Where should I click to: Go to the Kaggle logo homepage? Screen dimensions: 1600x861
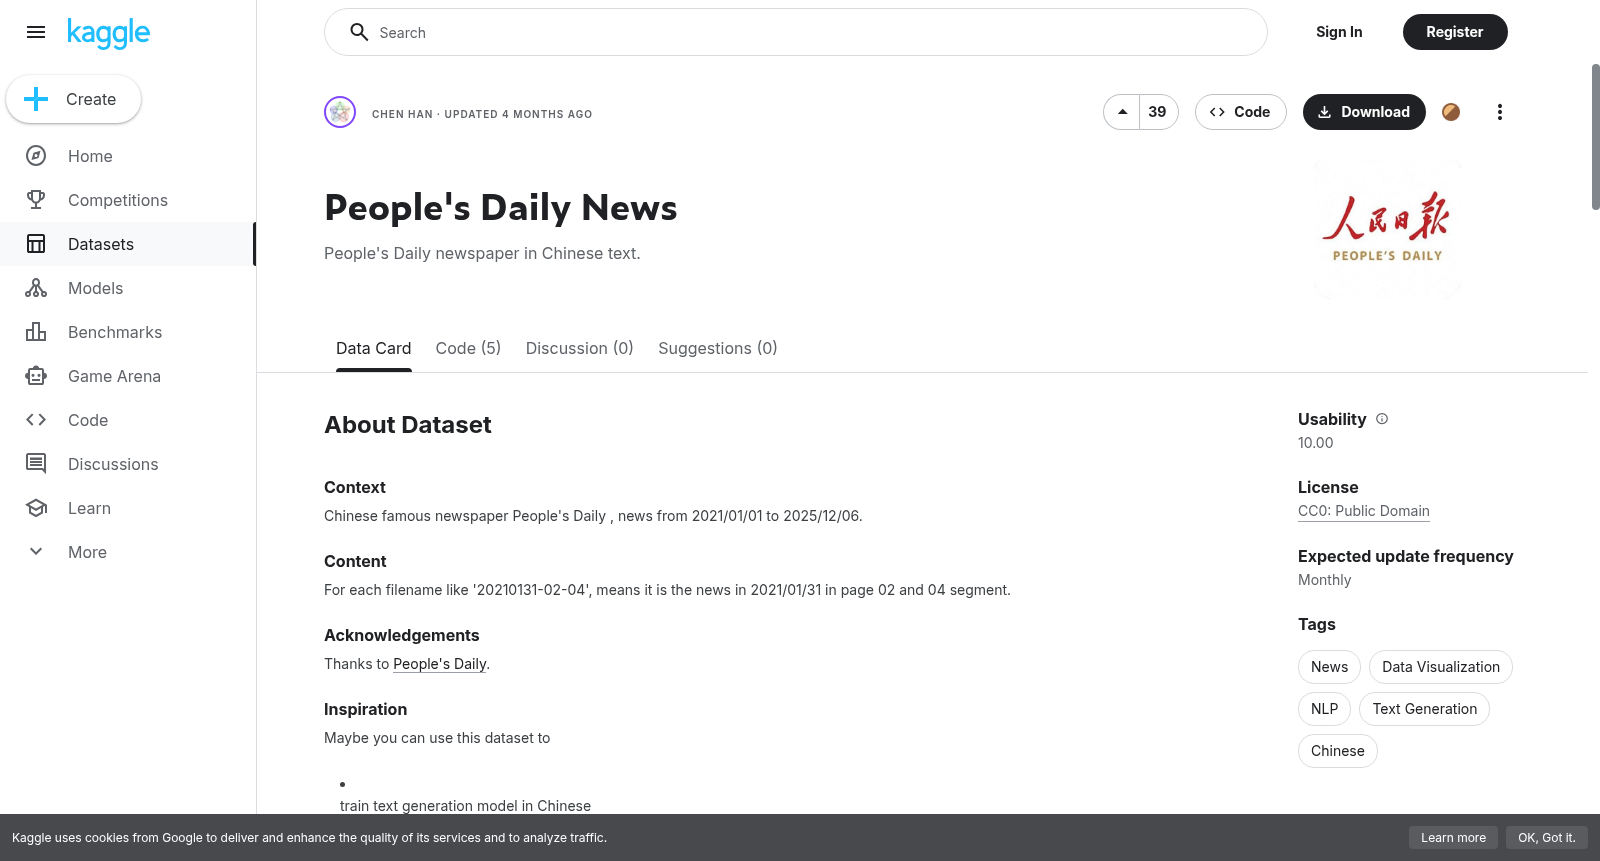click(109, 33)
